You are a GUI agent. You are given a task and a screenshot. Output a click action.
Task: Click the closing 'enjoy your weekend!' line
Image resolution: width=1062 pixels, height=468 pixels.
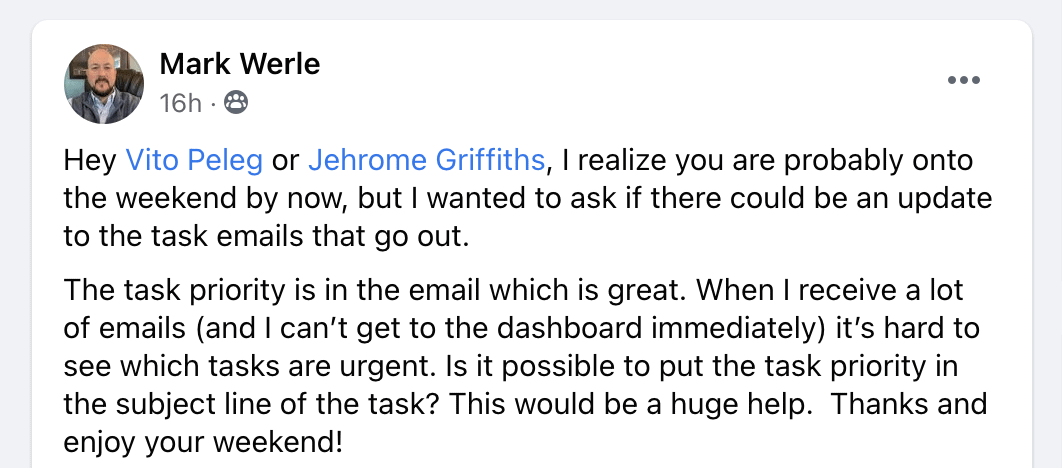[203, 440]
